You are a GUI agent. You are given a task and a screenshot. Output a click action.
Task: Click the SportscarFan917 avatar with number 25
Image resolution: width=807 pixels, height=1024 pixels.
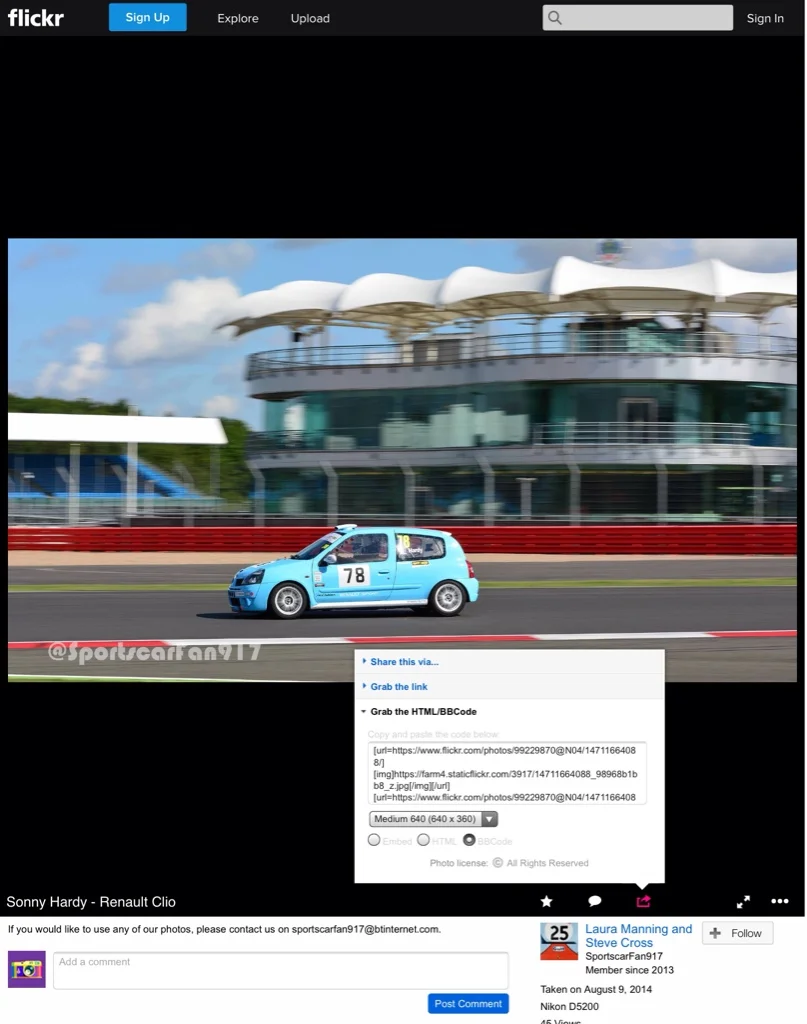point(559,941)
